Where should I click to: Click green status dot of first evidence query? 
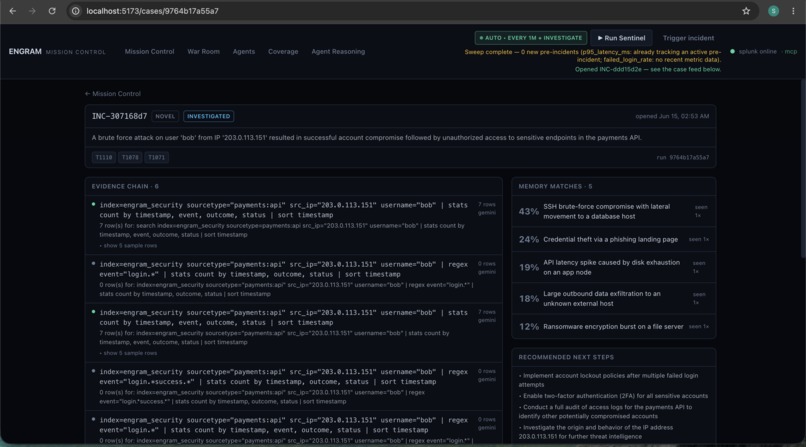coord(93,204)
